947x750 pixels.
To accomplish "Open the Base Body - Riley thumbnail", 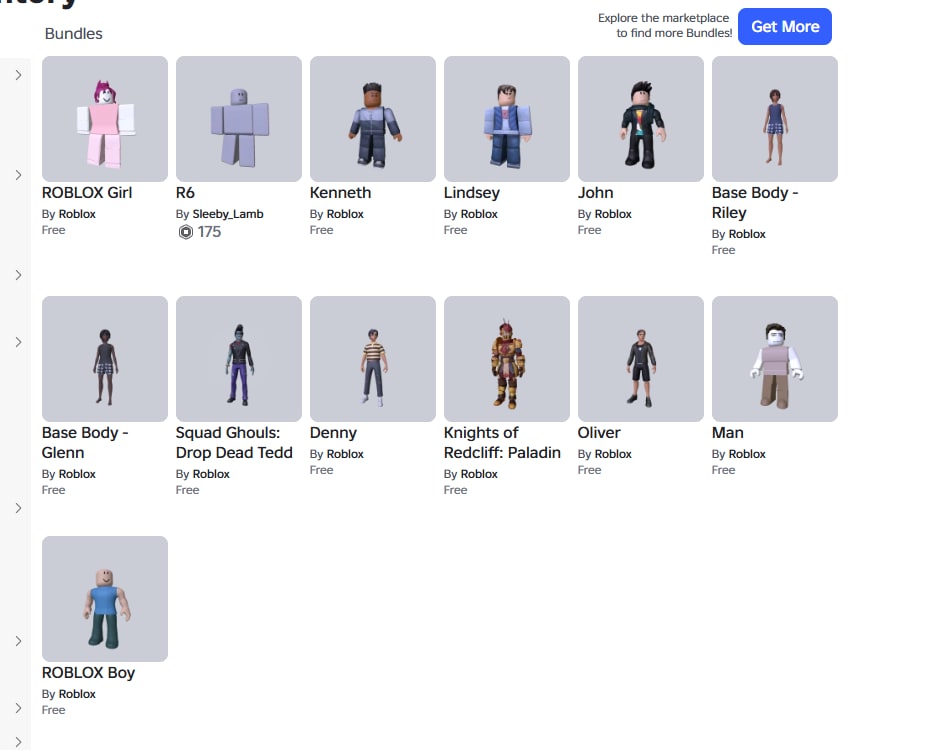I will [775, 119].
